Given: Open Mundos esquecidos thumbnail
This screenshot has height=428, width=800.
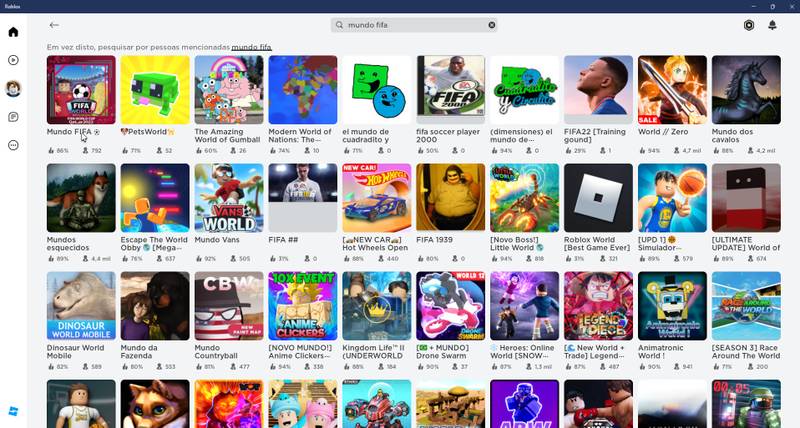Looking at the screenshot, I should point(81,198).
